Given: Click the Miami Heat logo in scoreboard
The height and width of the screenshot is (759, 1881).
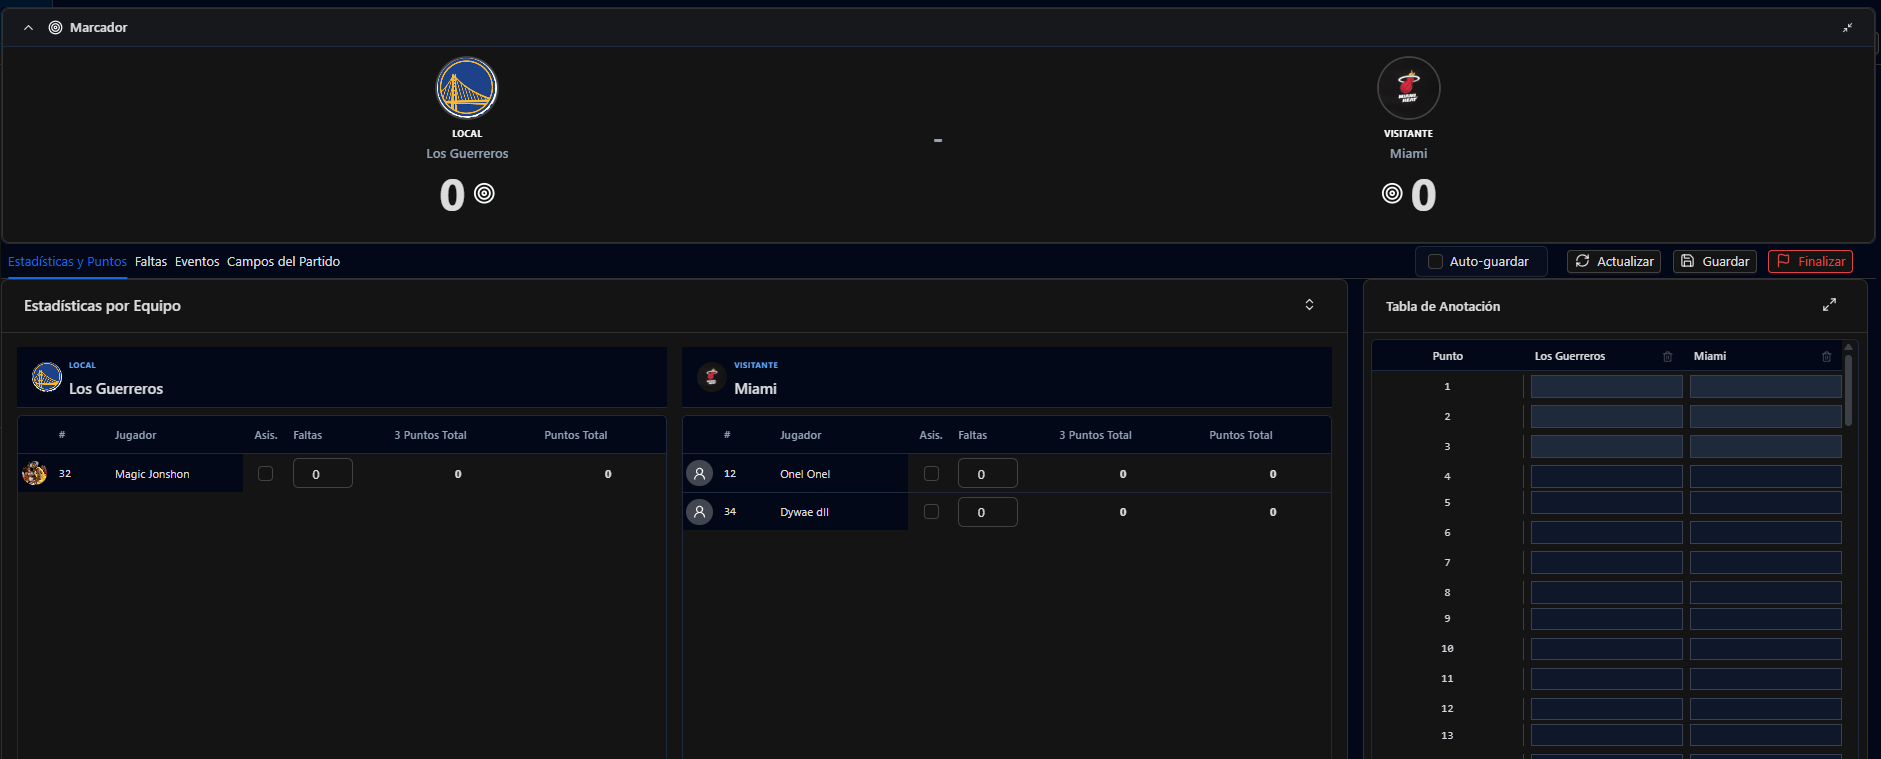Looking at the screenshot, I should pyautogui.click(x=1408, y=88).
